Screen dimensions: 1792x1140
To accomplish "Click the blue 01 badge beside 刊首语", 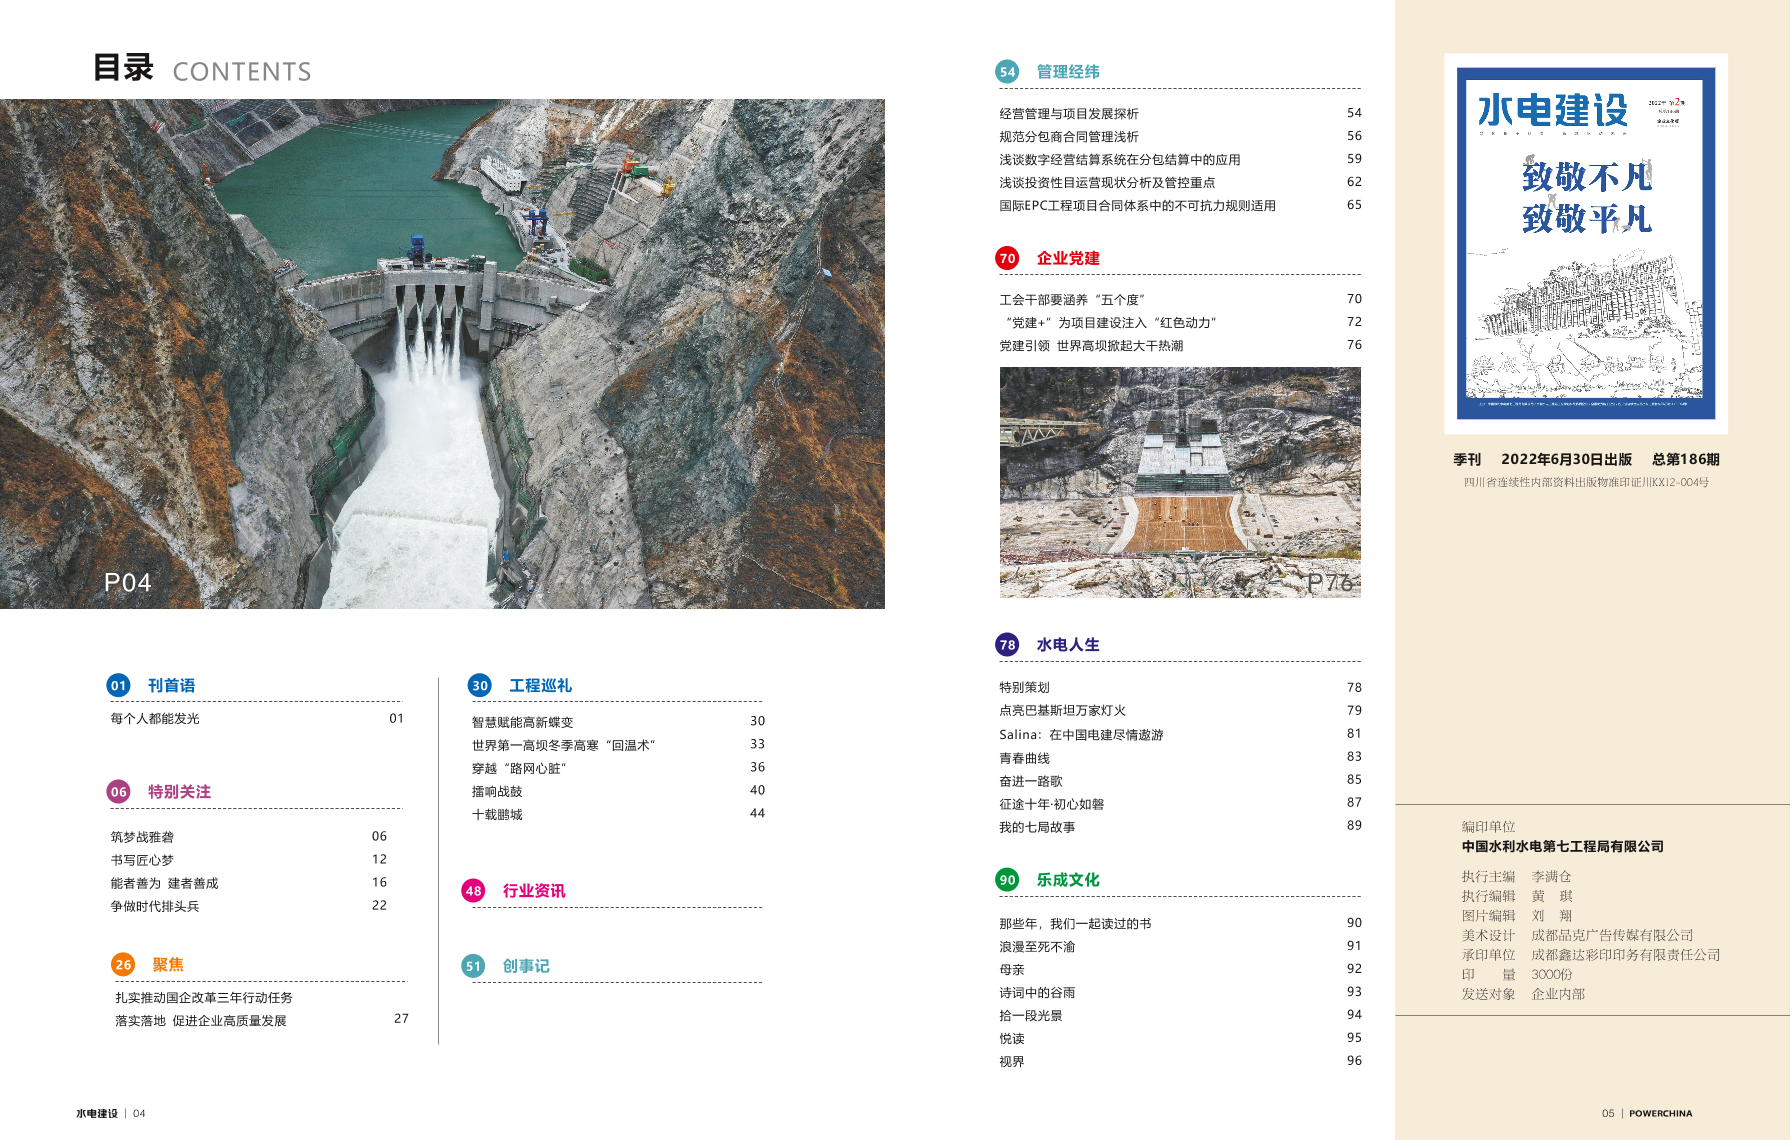I will (x=118, y=685).
